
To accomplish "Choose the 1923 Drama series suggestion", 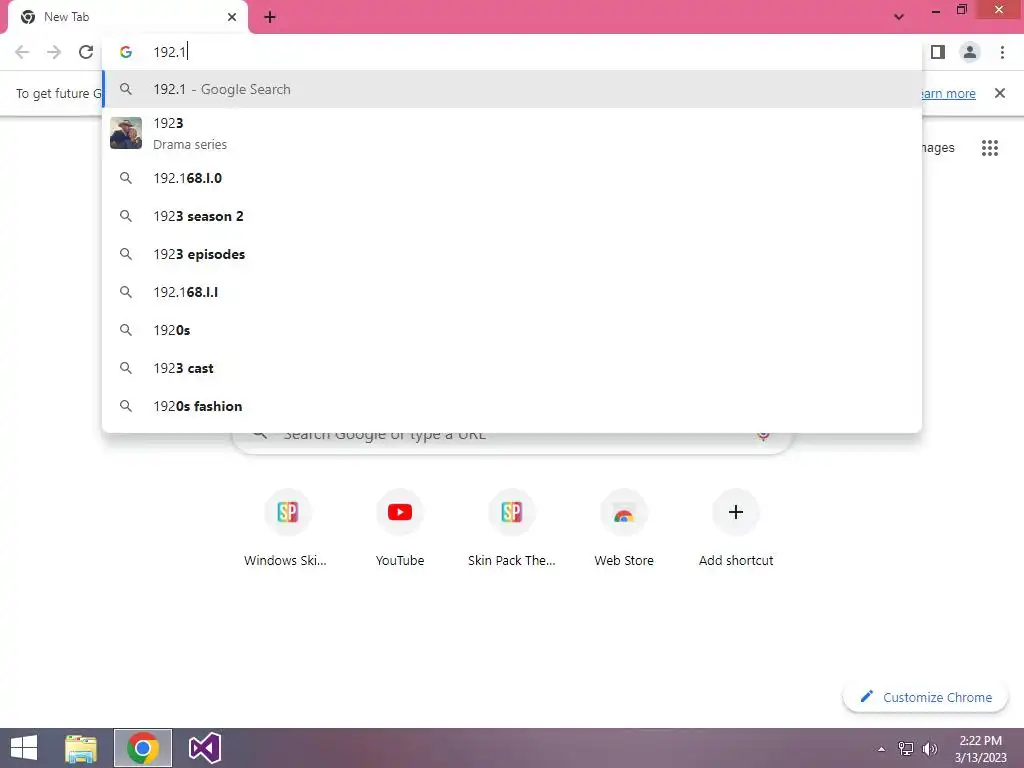I will pos(512,133).
